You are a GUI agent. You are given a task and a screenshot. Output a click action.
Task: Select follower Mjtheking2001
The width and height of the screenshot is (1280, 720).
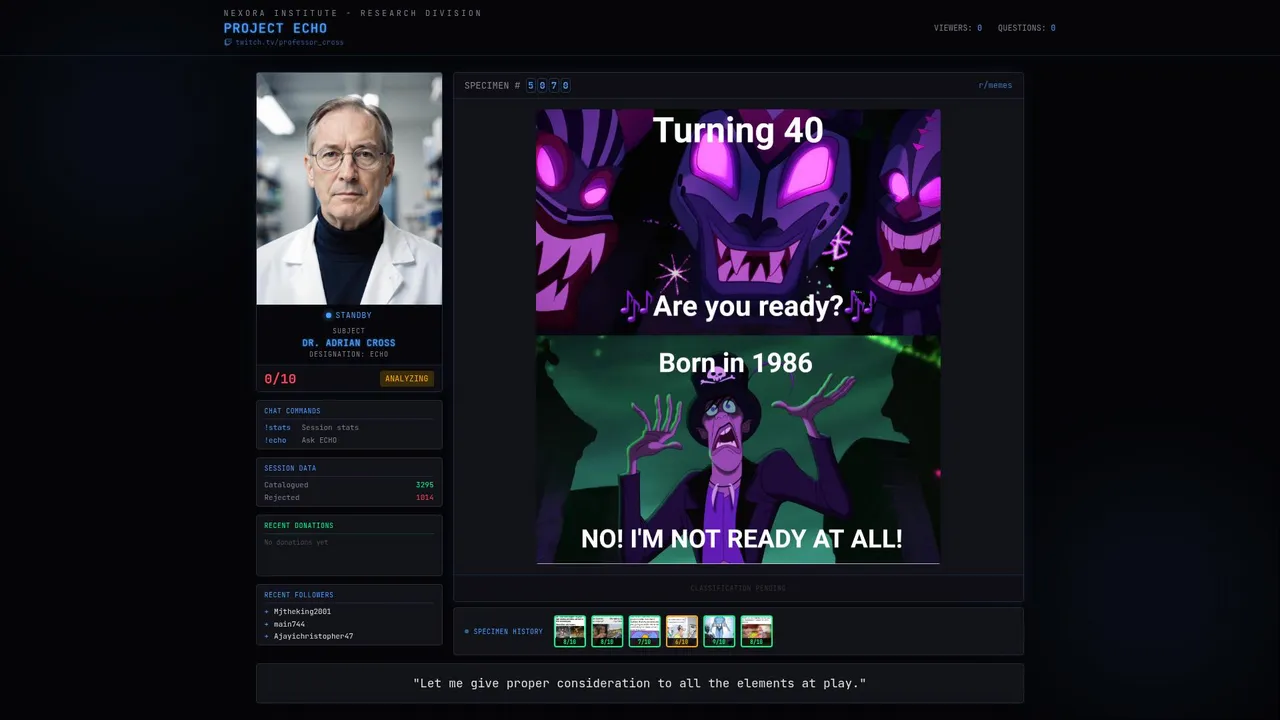pos(302,612)
